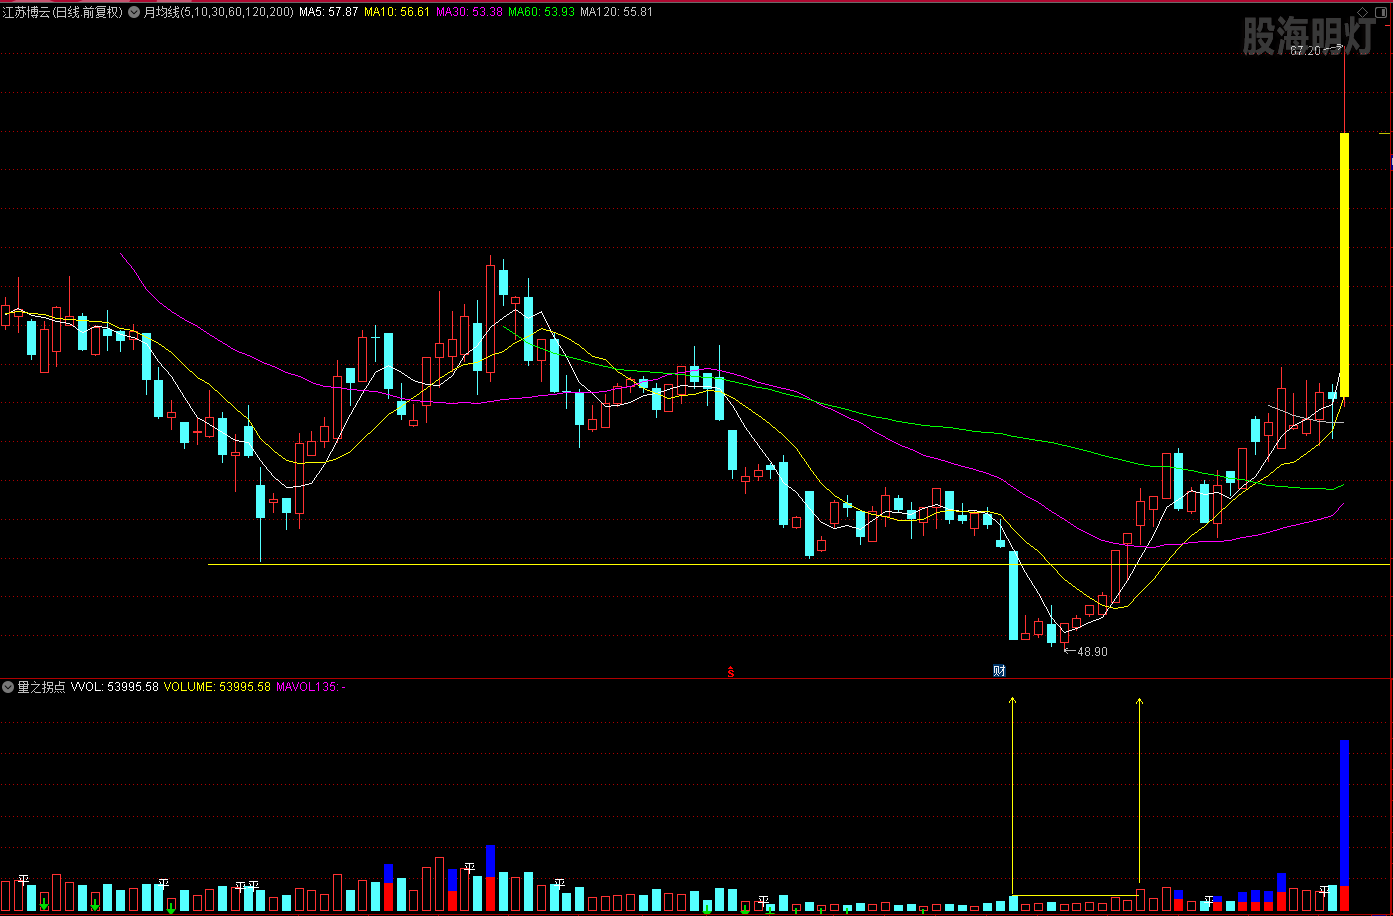Image resolution: width=1393 pixels, height=916 pixels.
Task: Click the 量之拐点 indicator name label
Action: tap(41, 687)
